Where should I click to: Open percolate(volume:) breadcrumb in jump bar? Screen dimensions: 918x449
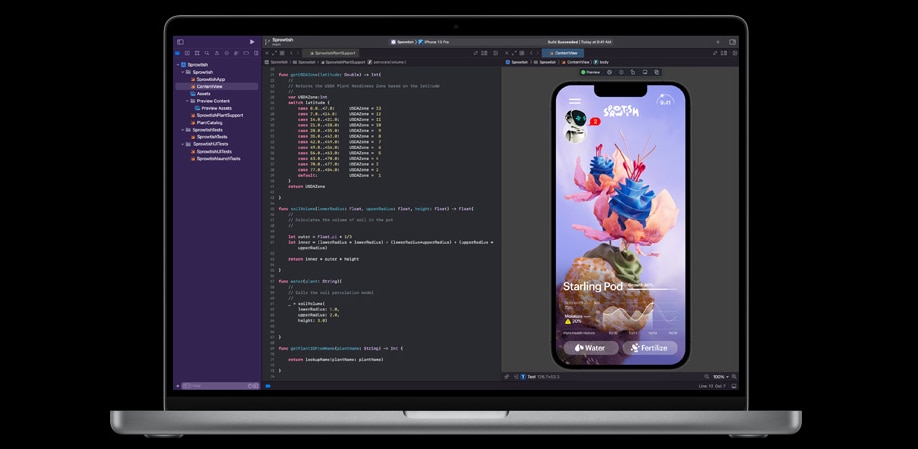(386, 61)
